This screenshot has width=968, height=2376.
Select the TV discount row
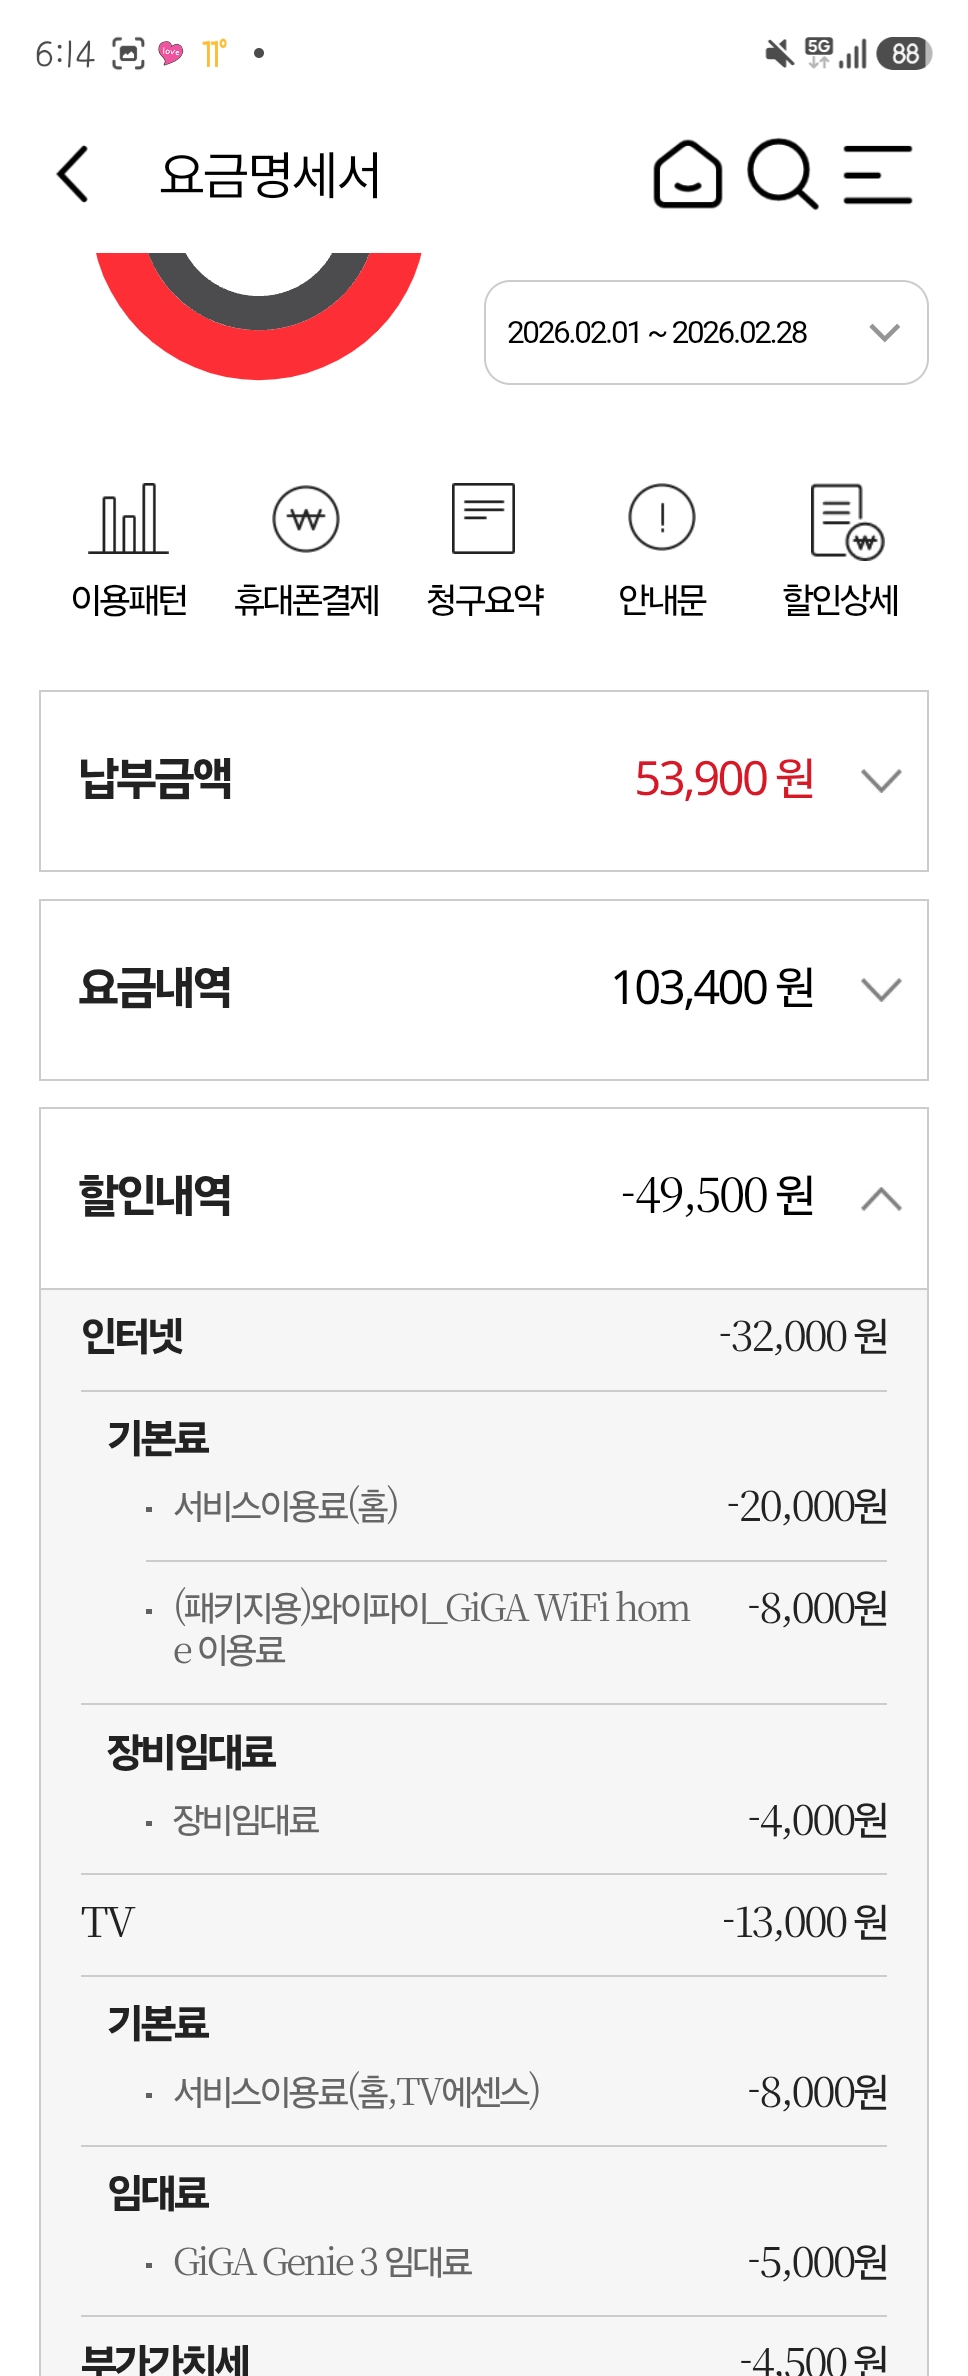[x=484, y=1922]
